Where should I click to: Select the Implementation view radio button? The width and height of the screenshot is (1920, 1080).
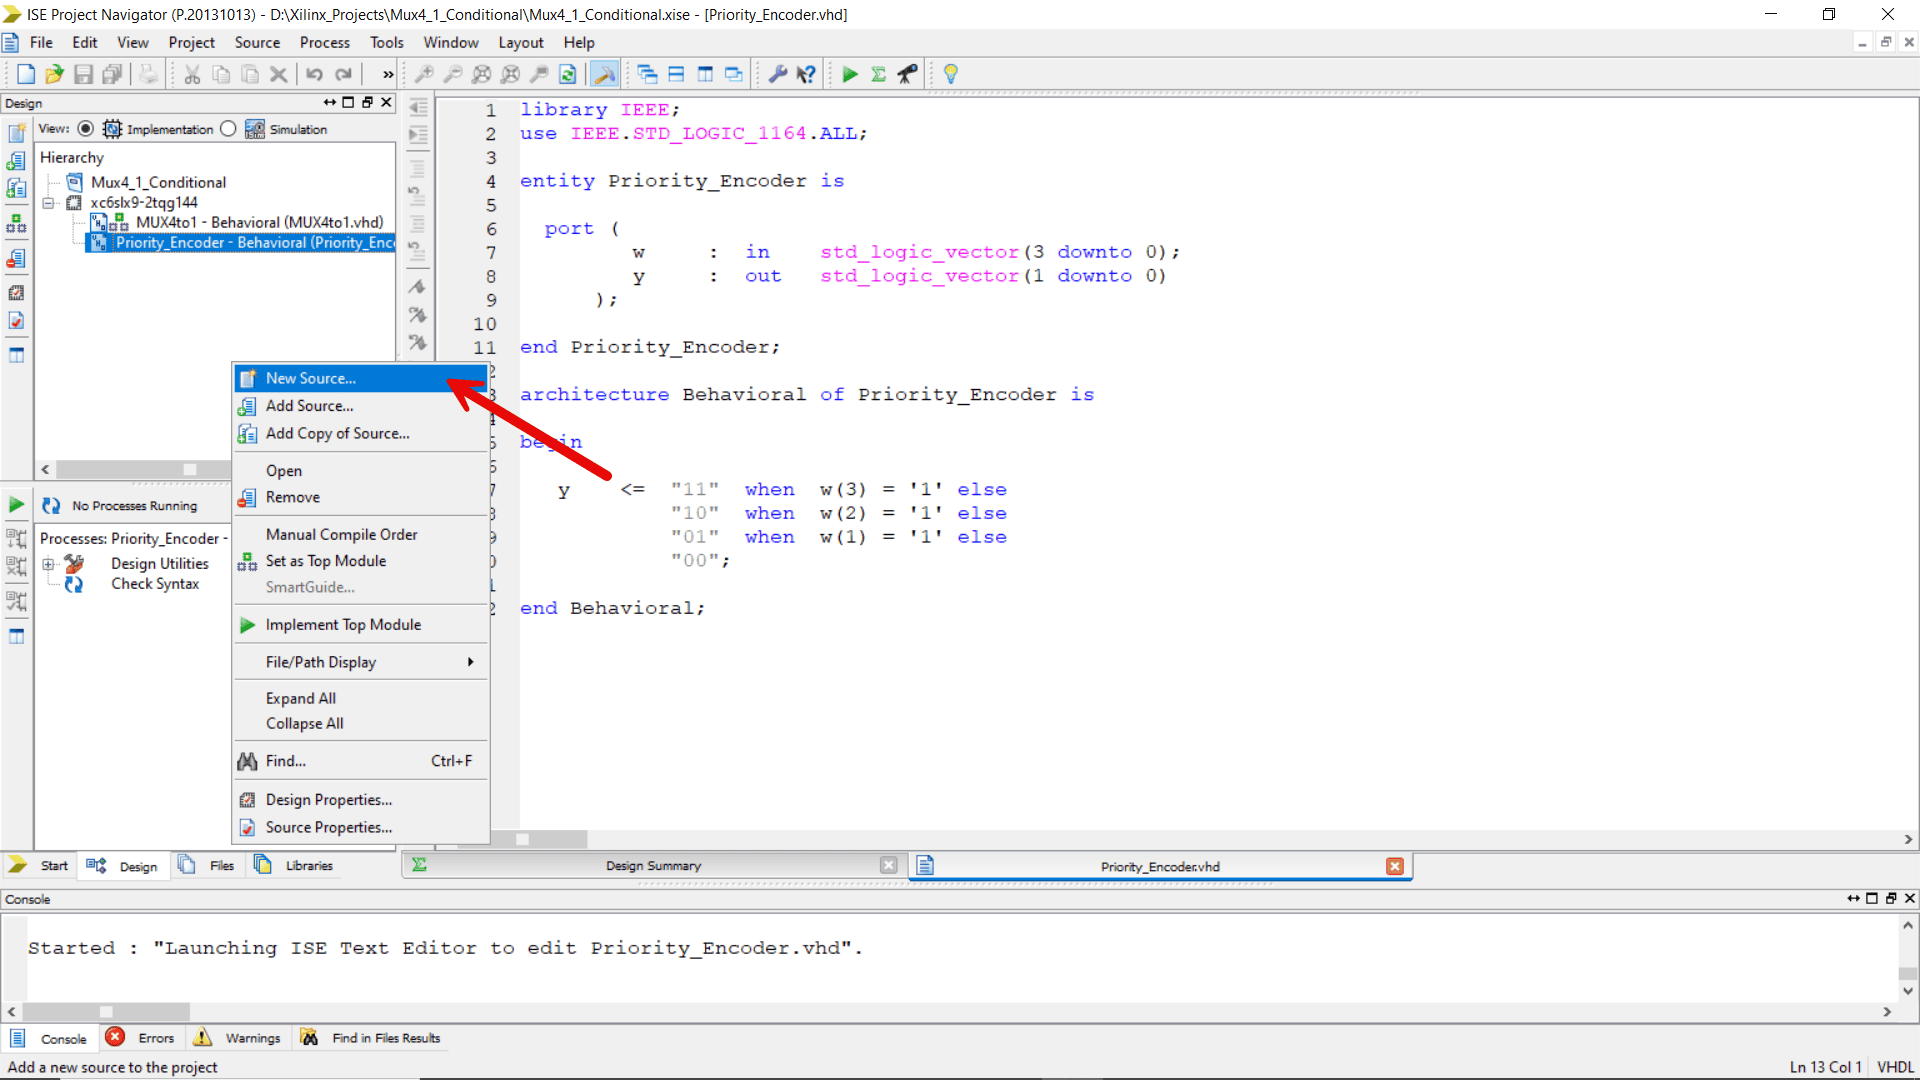pyautogui.click(x=85, y=128)
